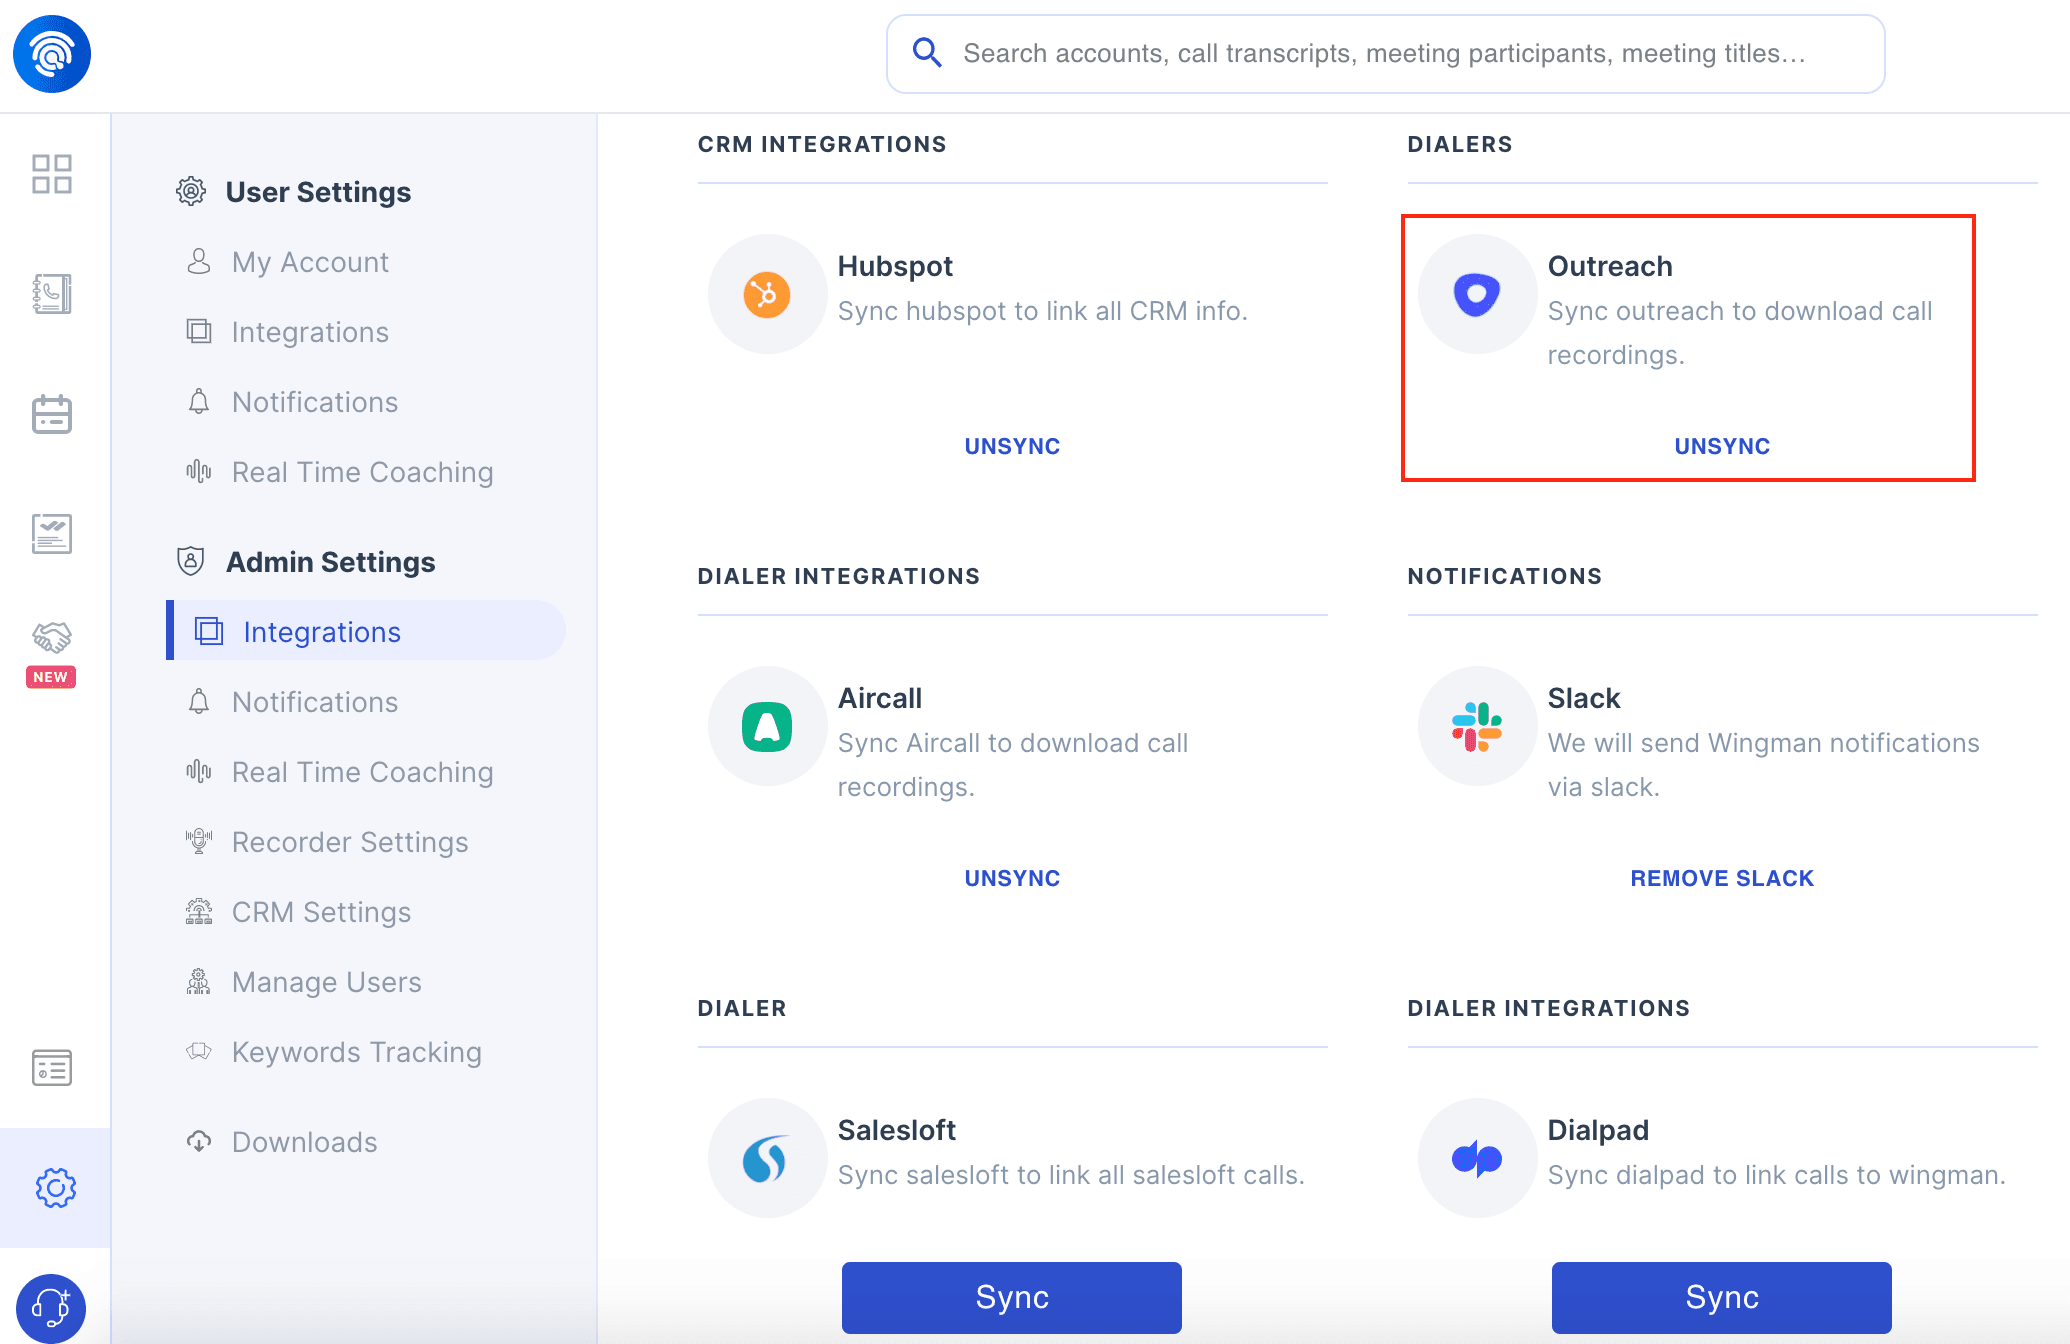This screenshot has width=2070, height=1344.
Task: Go to Manage Users menu item
Action: click(326, 982)
